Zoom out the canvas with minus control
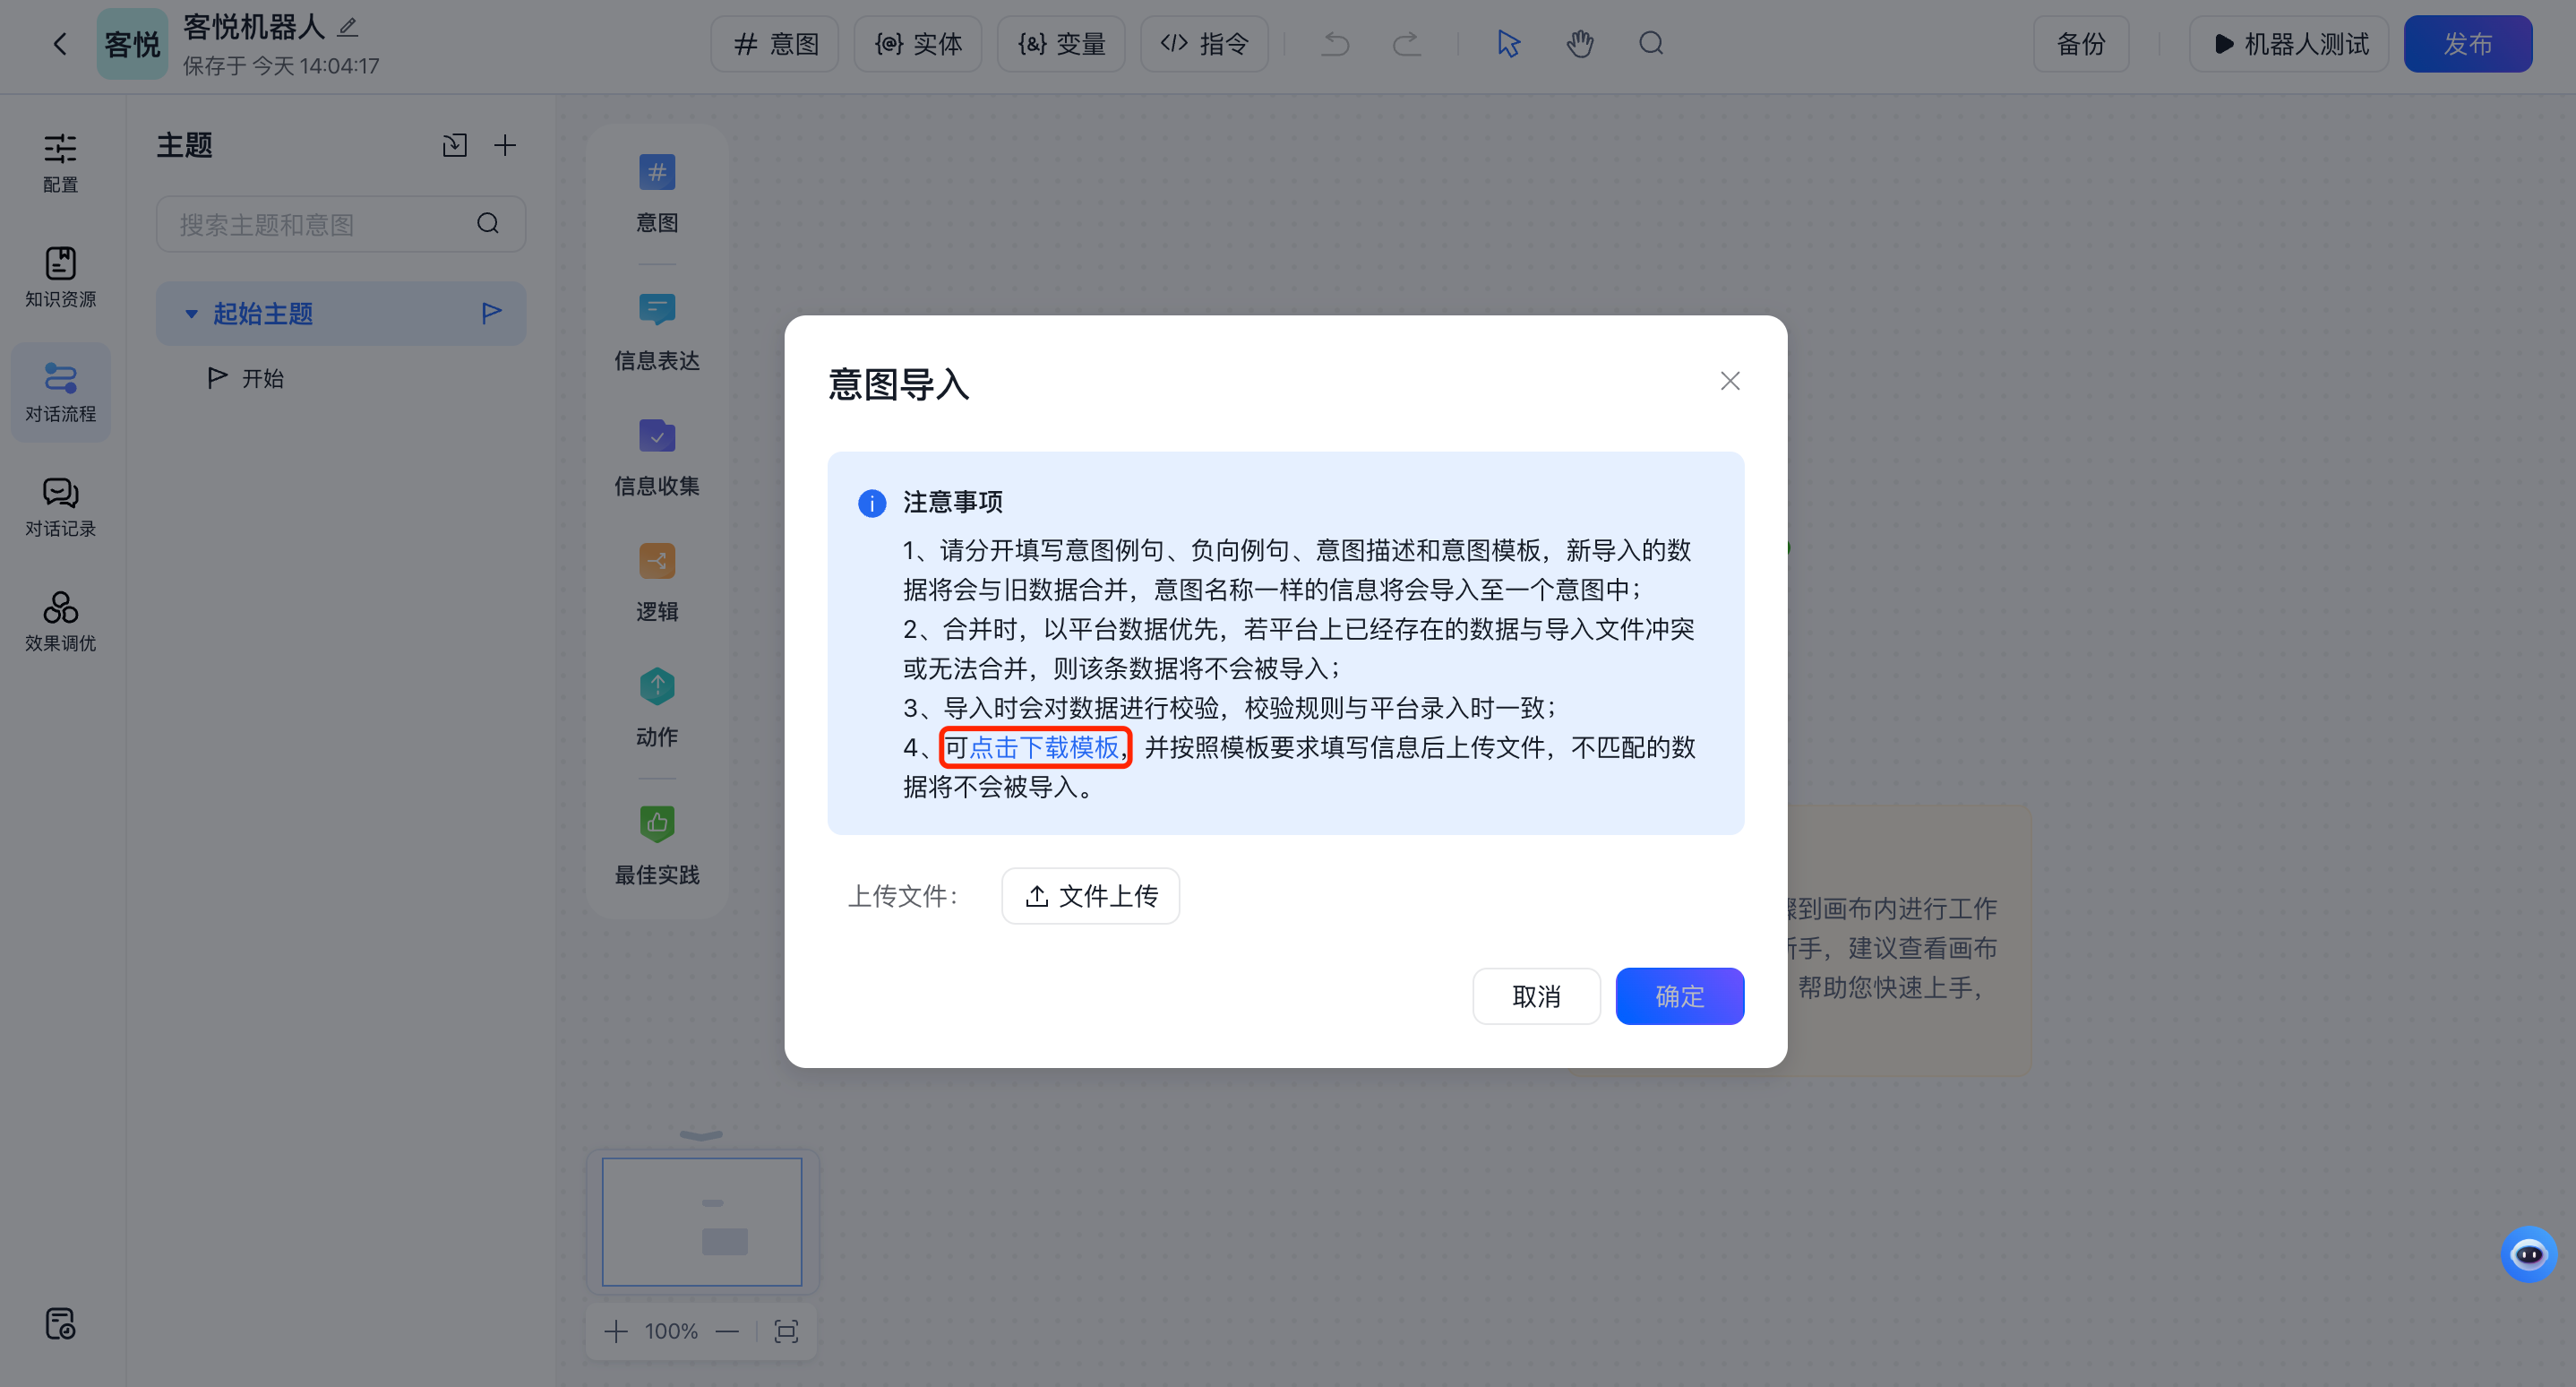2576x1387 pixels. 727,1331
